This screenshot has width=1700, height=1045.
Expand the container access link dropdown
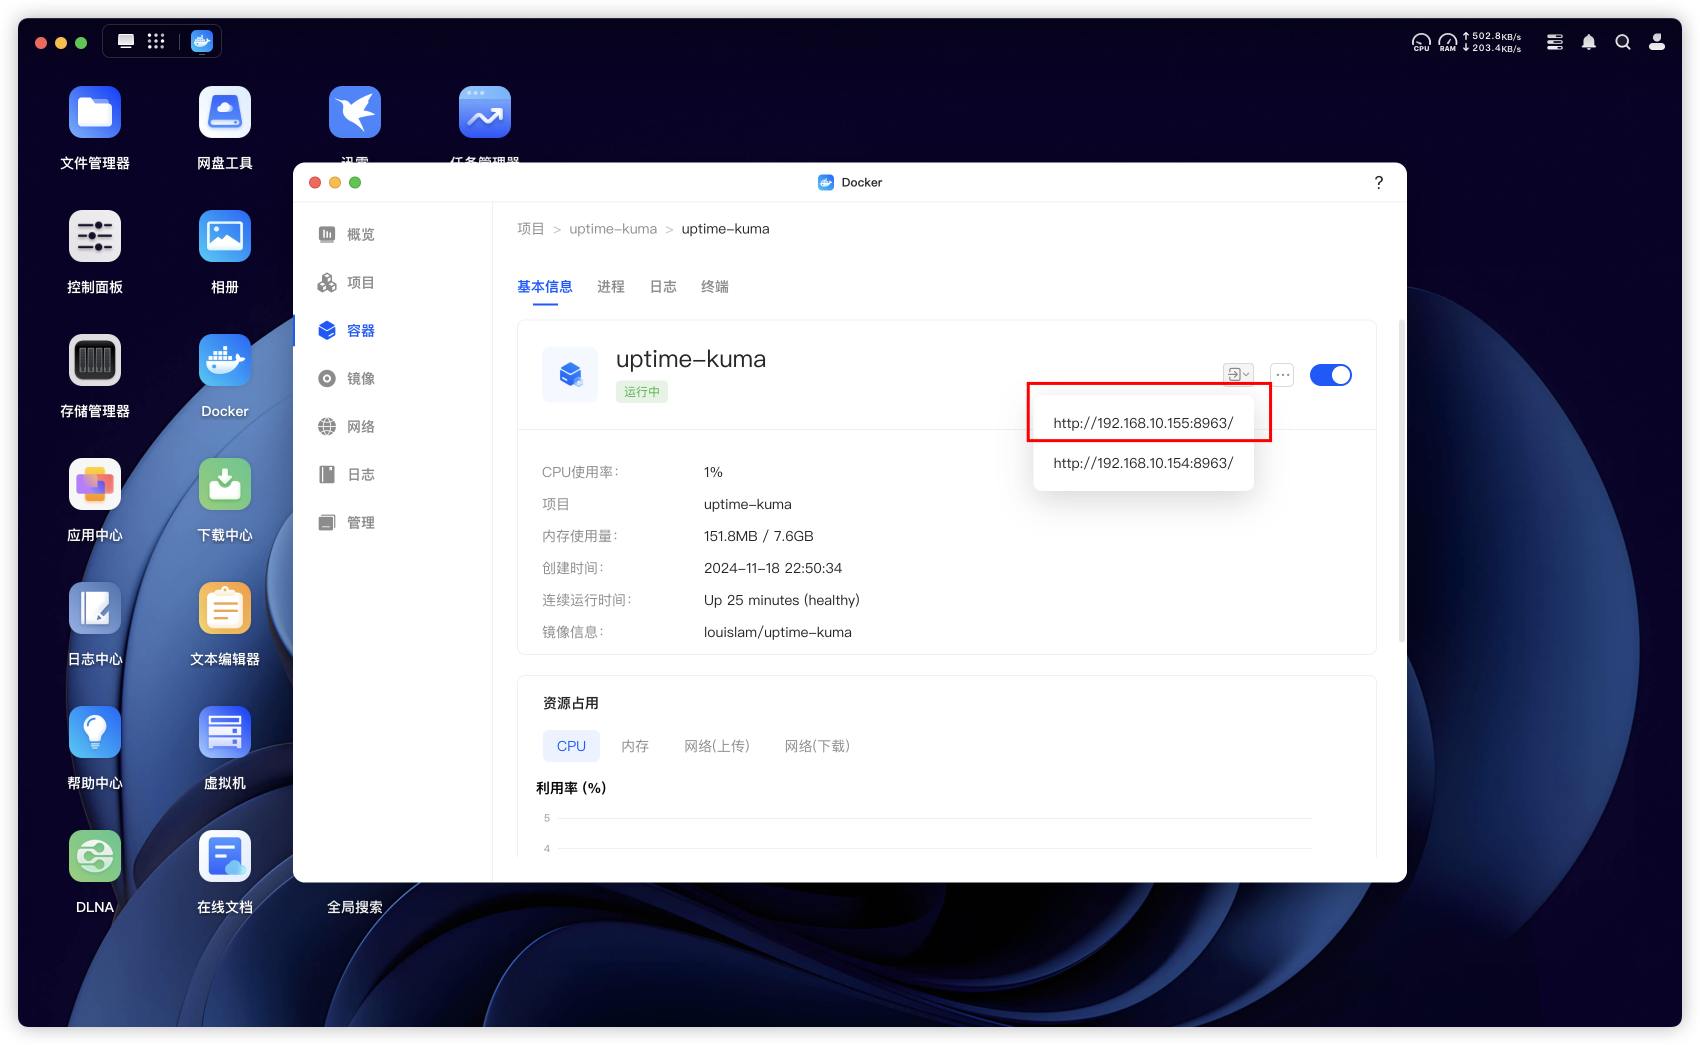pyautogui.click(x=1238, y=374)
